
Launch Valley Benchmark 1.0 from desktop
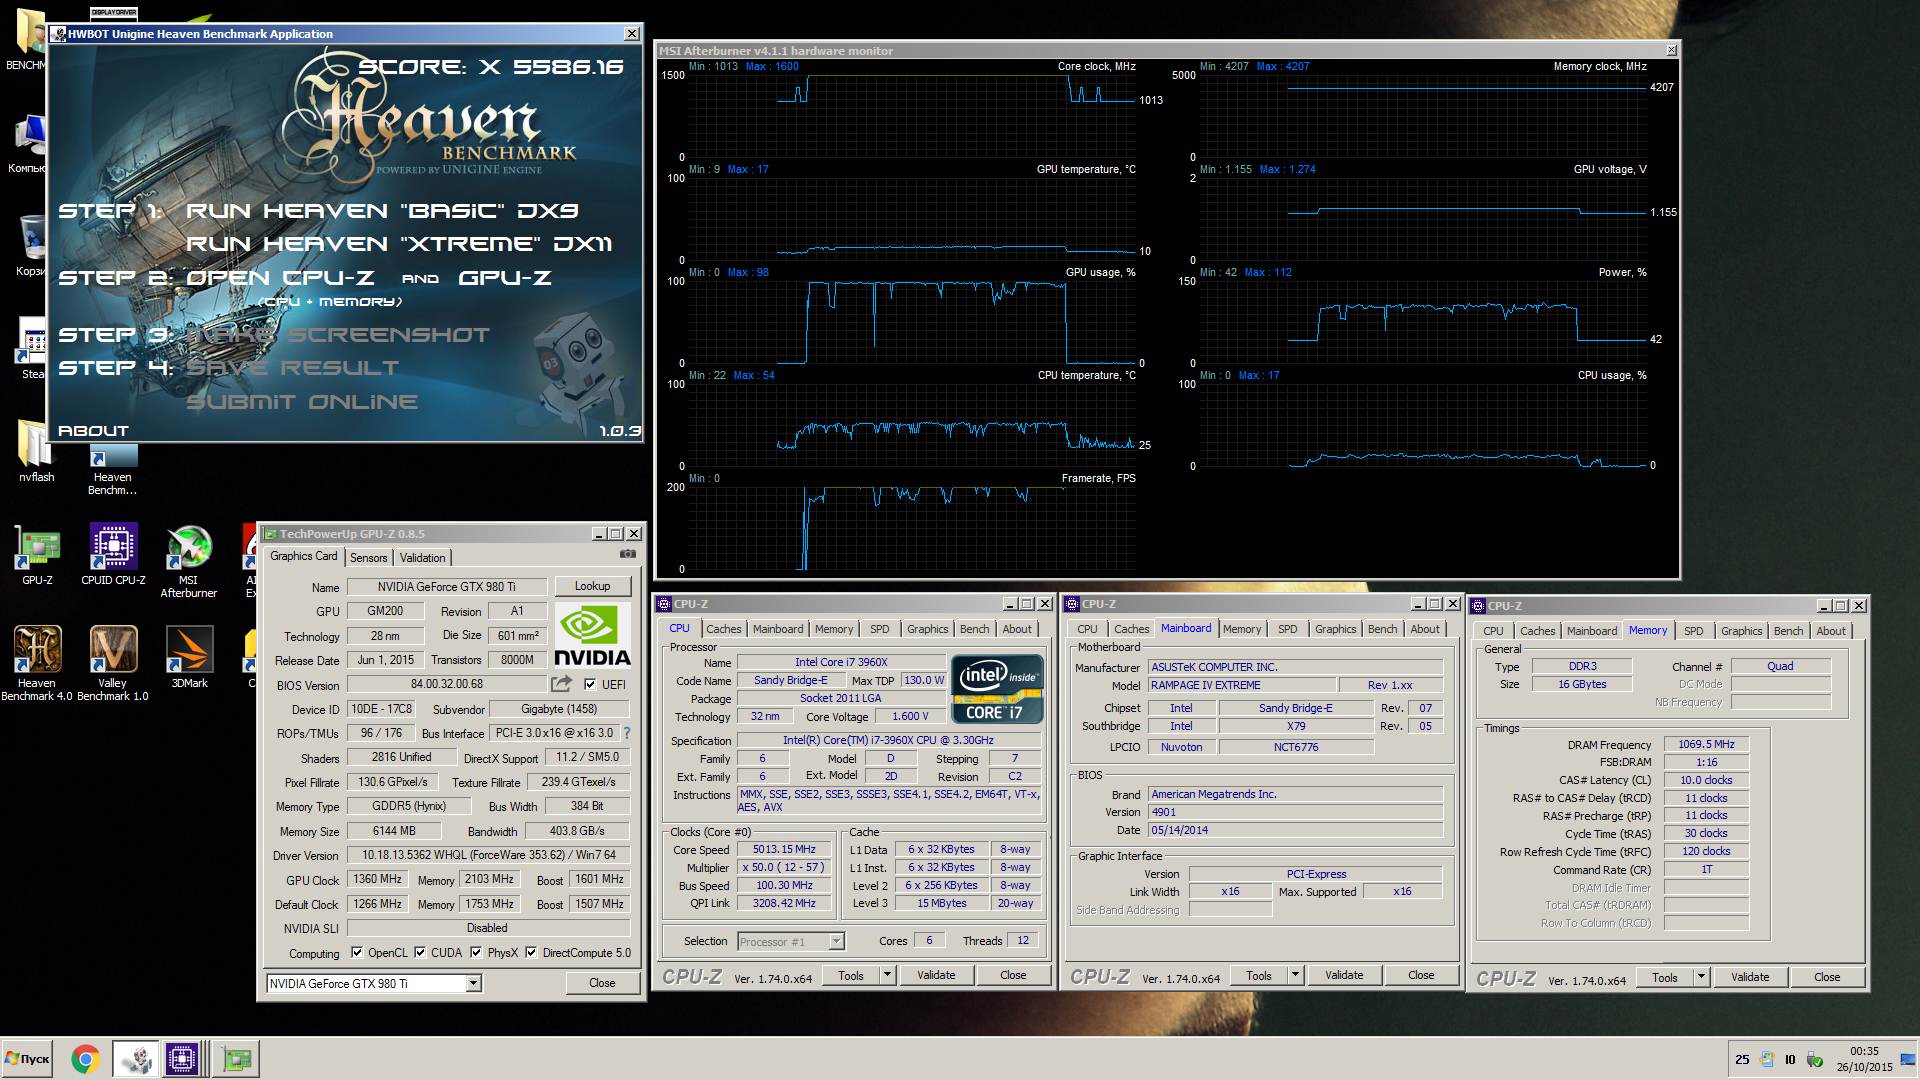(x=113, y=662)
